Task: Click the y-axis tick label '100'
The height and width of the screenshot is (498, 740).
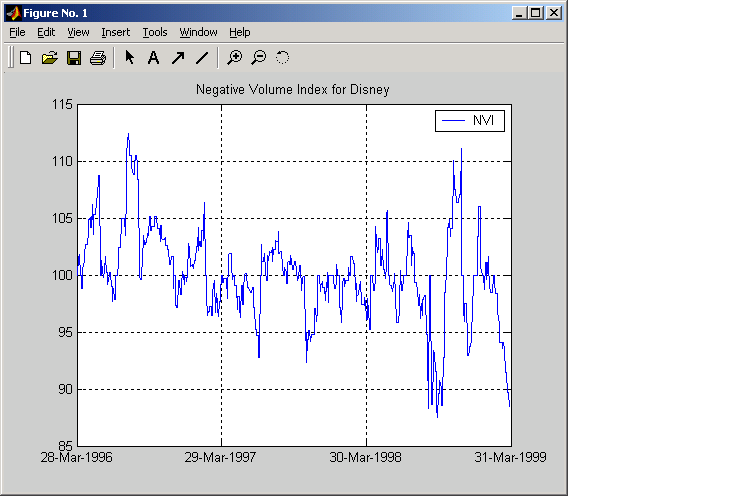Action: [62, 275]
